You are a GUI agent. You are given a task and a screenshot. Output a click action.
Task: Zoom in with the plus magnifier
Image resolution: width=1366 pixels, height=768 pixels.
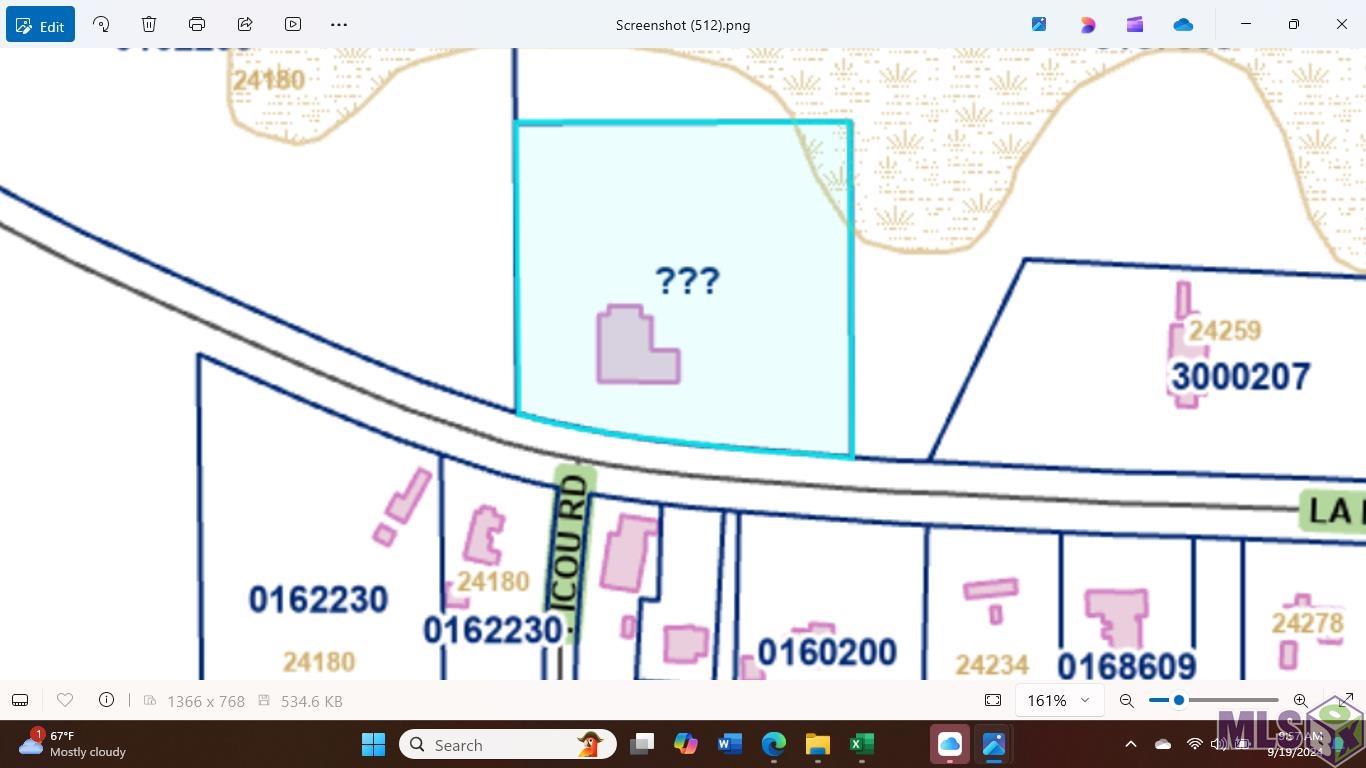click(x=1300, y=700)
